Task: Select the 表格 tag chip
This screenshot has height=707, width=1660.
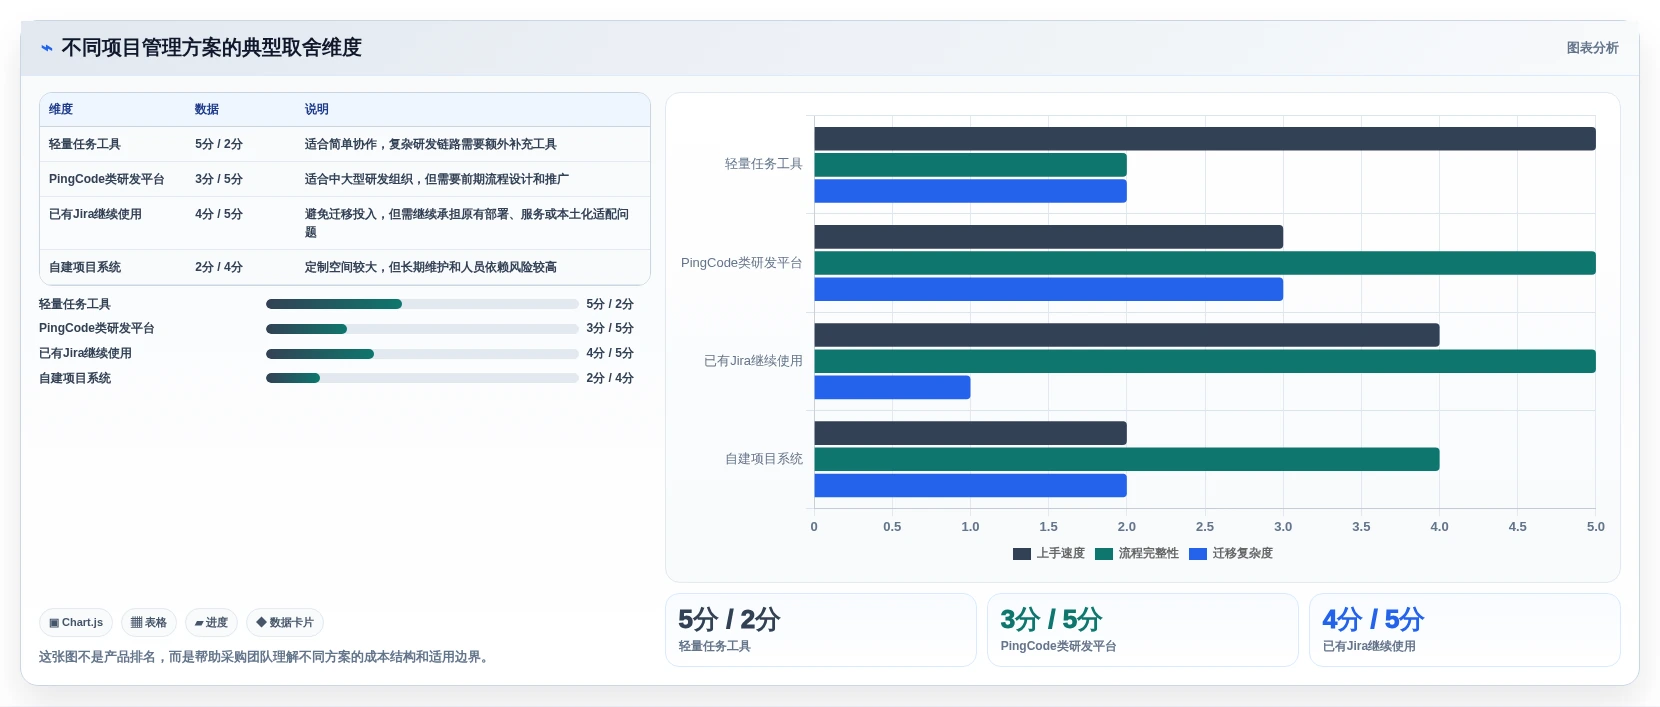Action: click(149, 622)
